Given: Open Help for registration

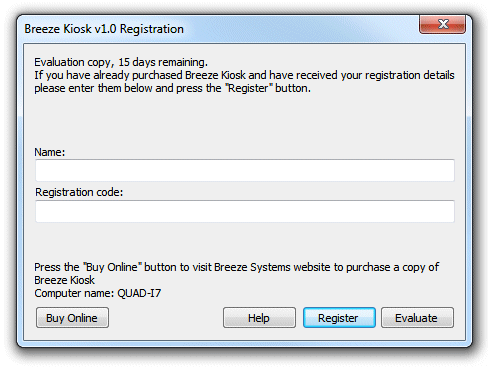Looking at the screenshot, I should point(259,318).
